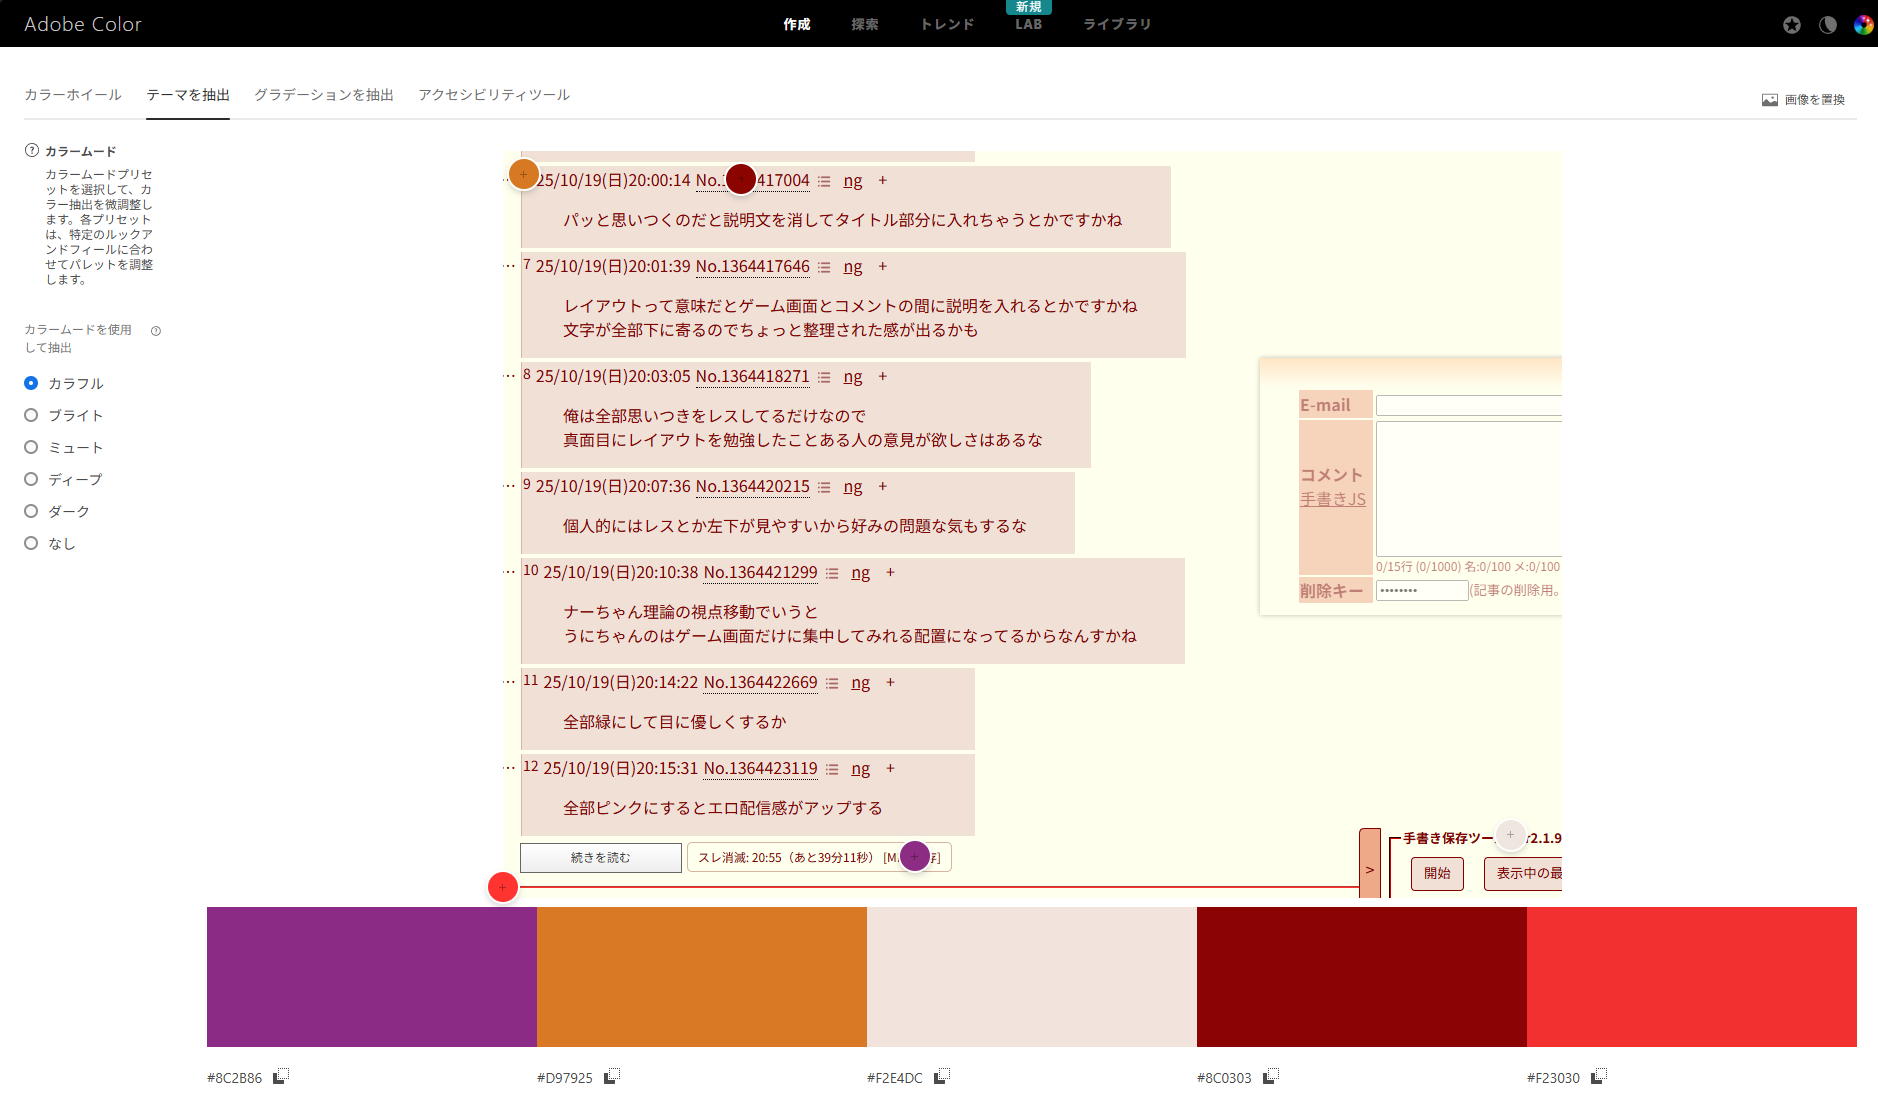Toggle dark theme half-moon icon
This screenshot has height=1107, width=1878.
click(x=1828, y=25)
